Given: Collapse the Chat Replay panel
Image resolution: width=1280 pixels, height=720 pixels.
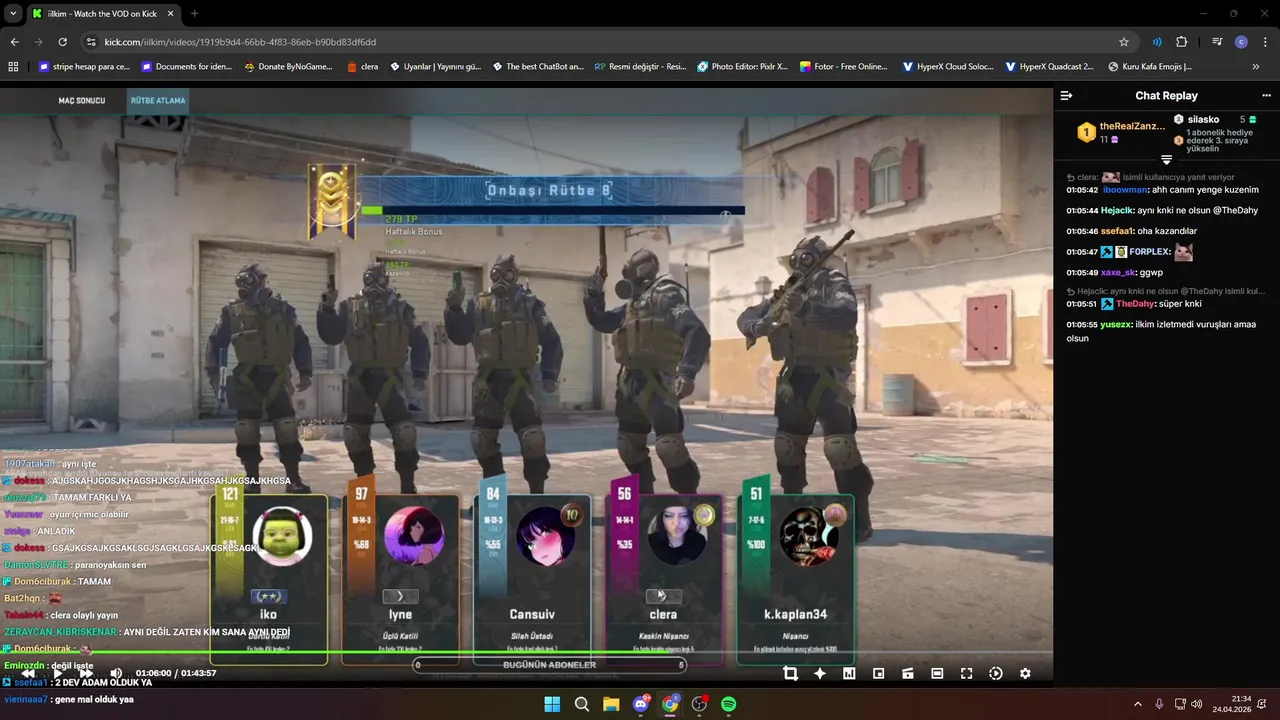Looking at the screenshot, I should coord(1066,96).
